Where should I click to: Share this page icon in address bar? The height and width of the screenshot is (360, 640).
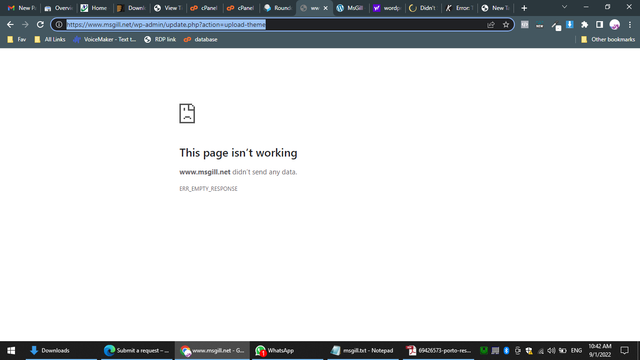[x=491, y=24]
